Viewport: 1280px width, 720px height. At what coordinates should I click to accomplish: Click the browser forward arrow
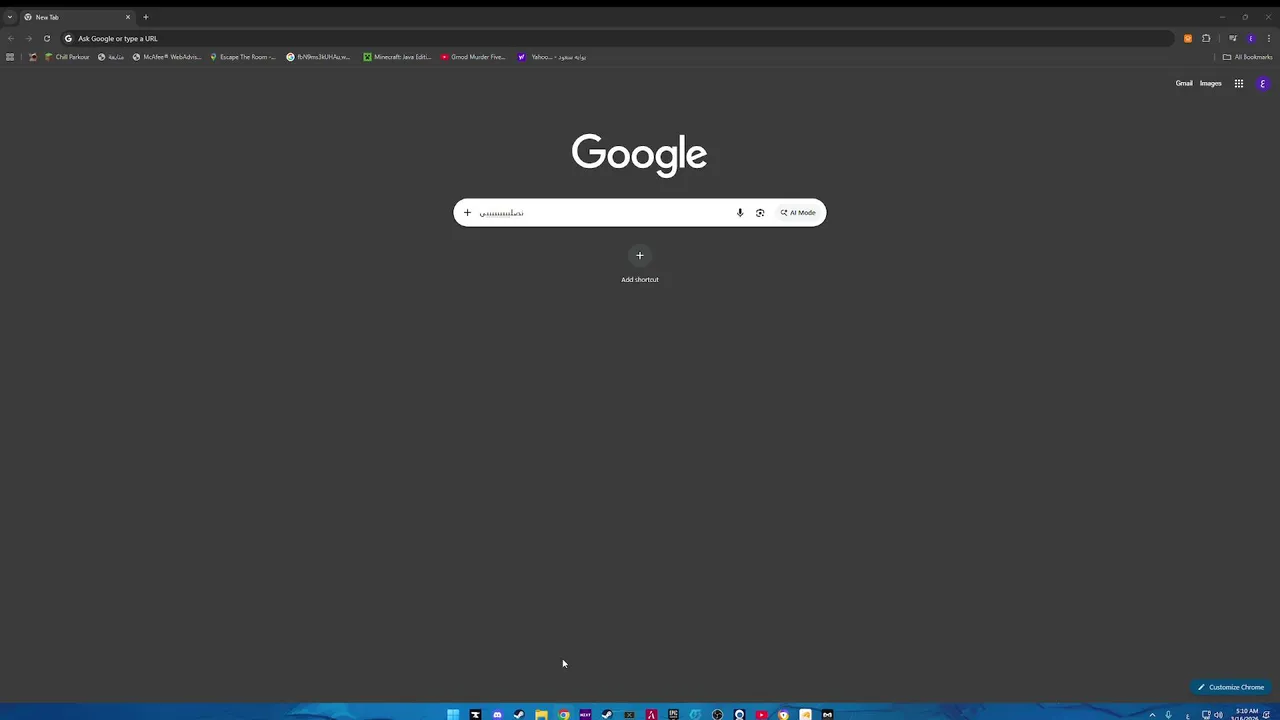tap(28, 38)
